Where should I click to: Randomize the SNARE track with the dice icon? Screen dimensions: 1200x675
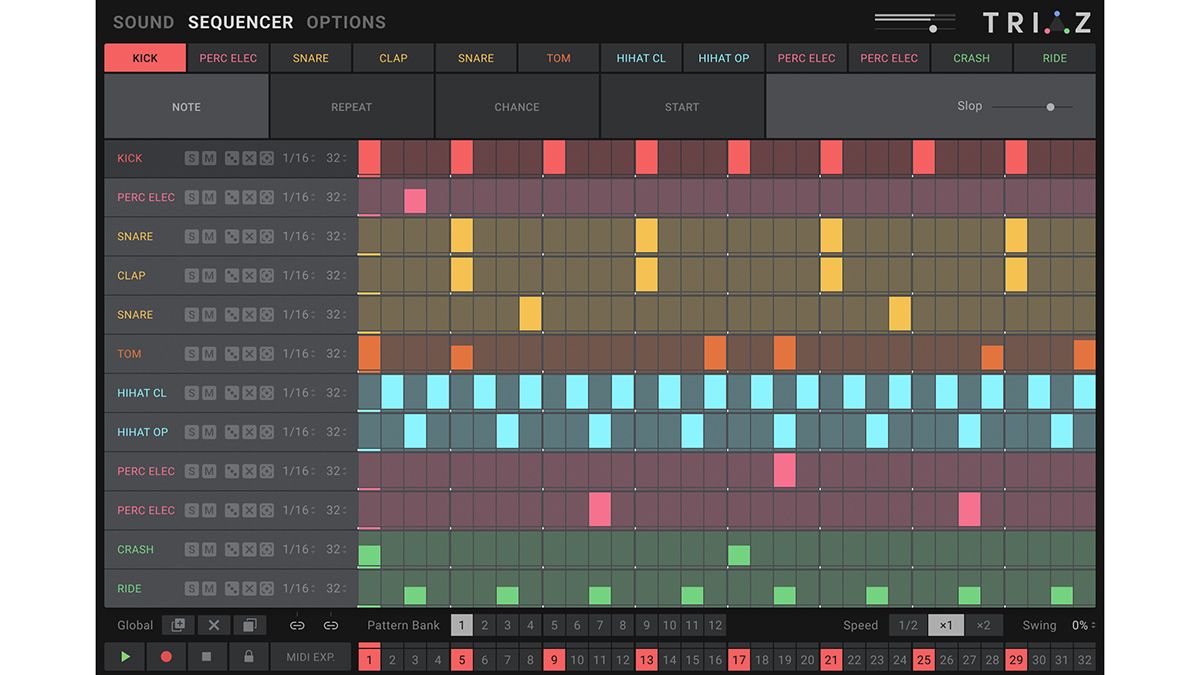232,236
